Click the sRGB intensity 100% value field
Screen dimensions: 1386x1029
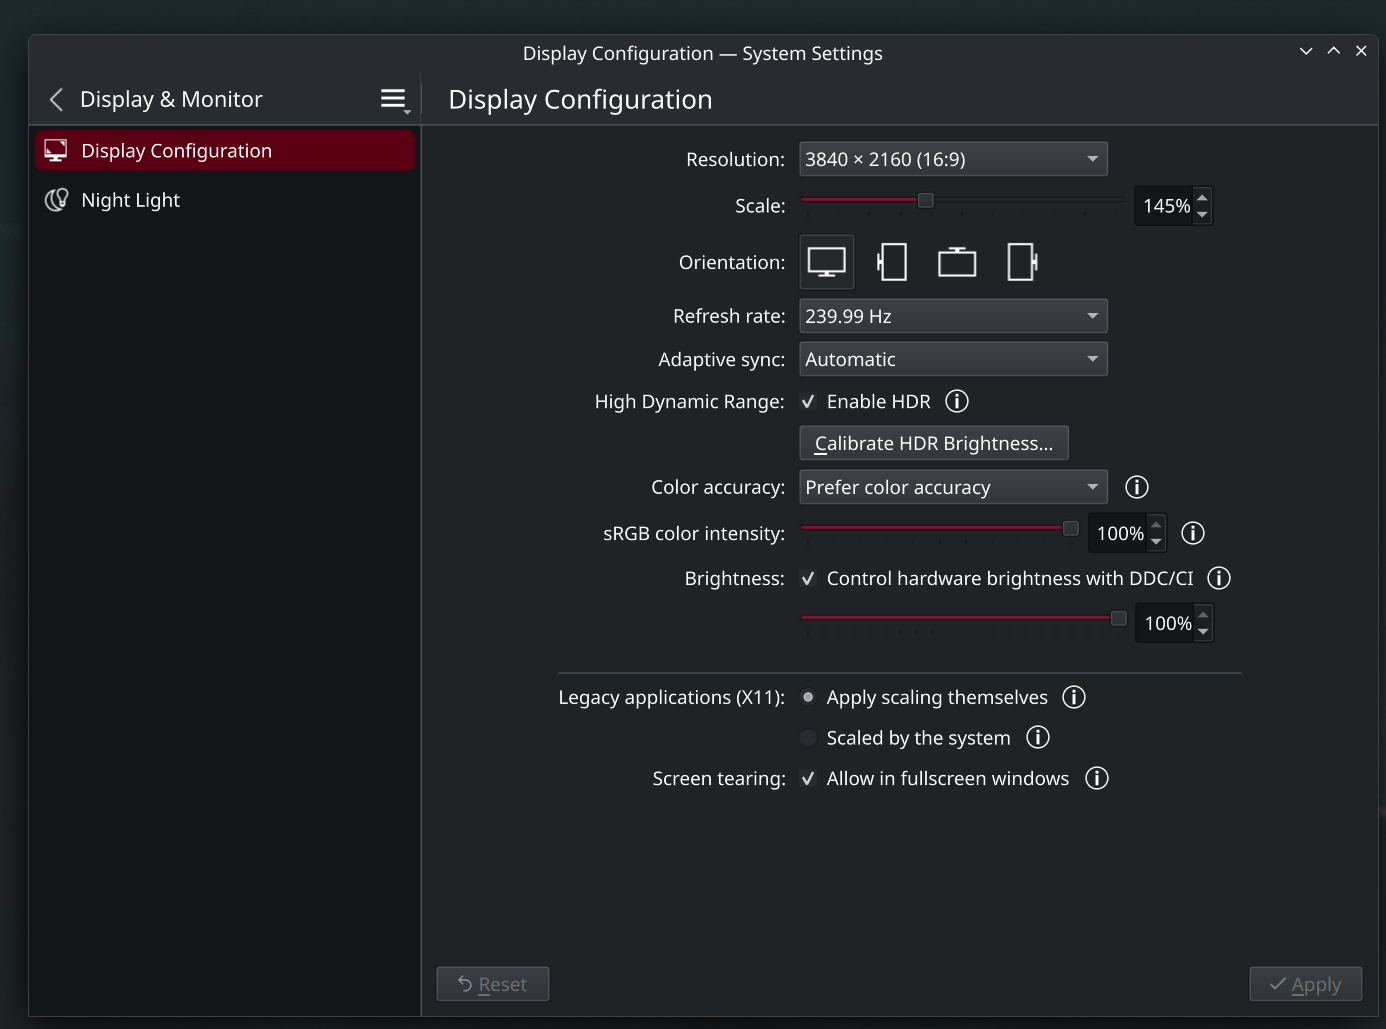coord(1119,533)
